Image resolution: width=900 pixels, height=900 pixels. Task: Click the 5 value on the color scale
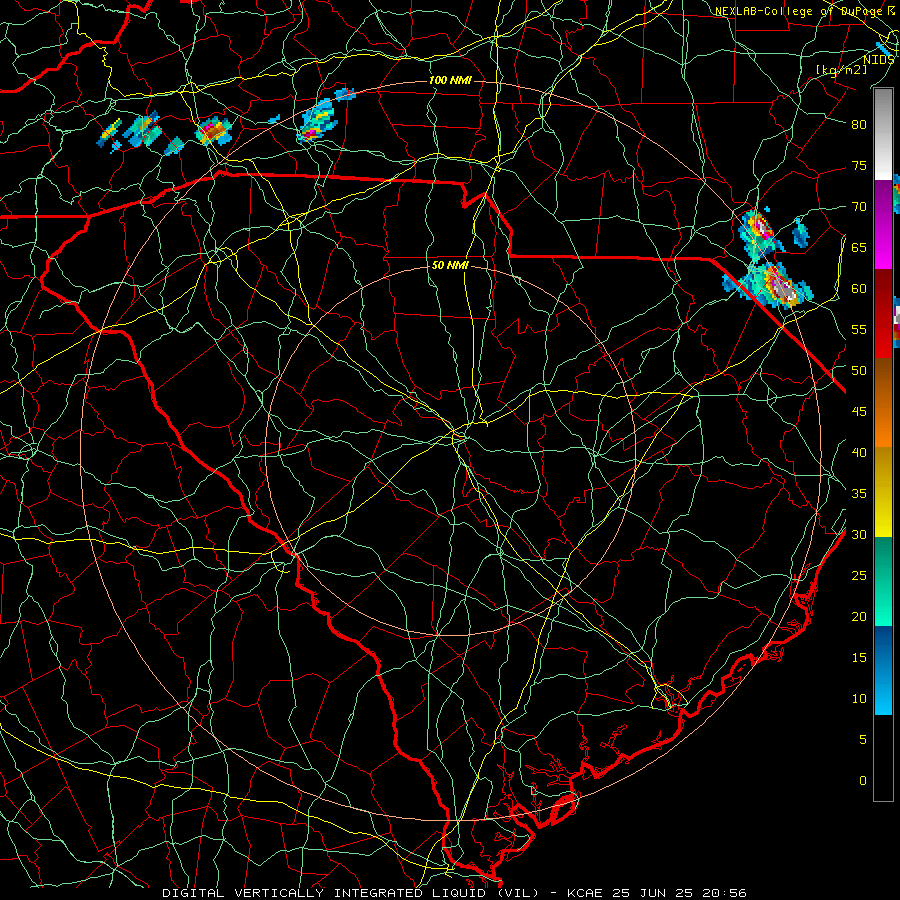click(x=863, y=740)
